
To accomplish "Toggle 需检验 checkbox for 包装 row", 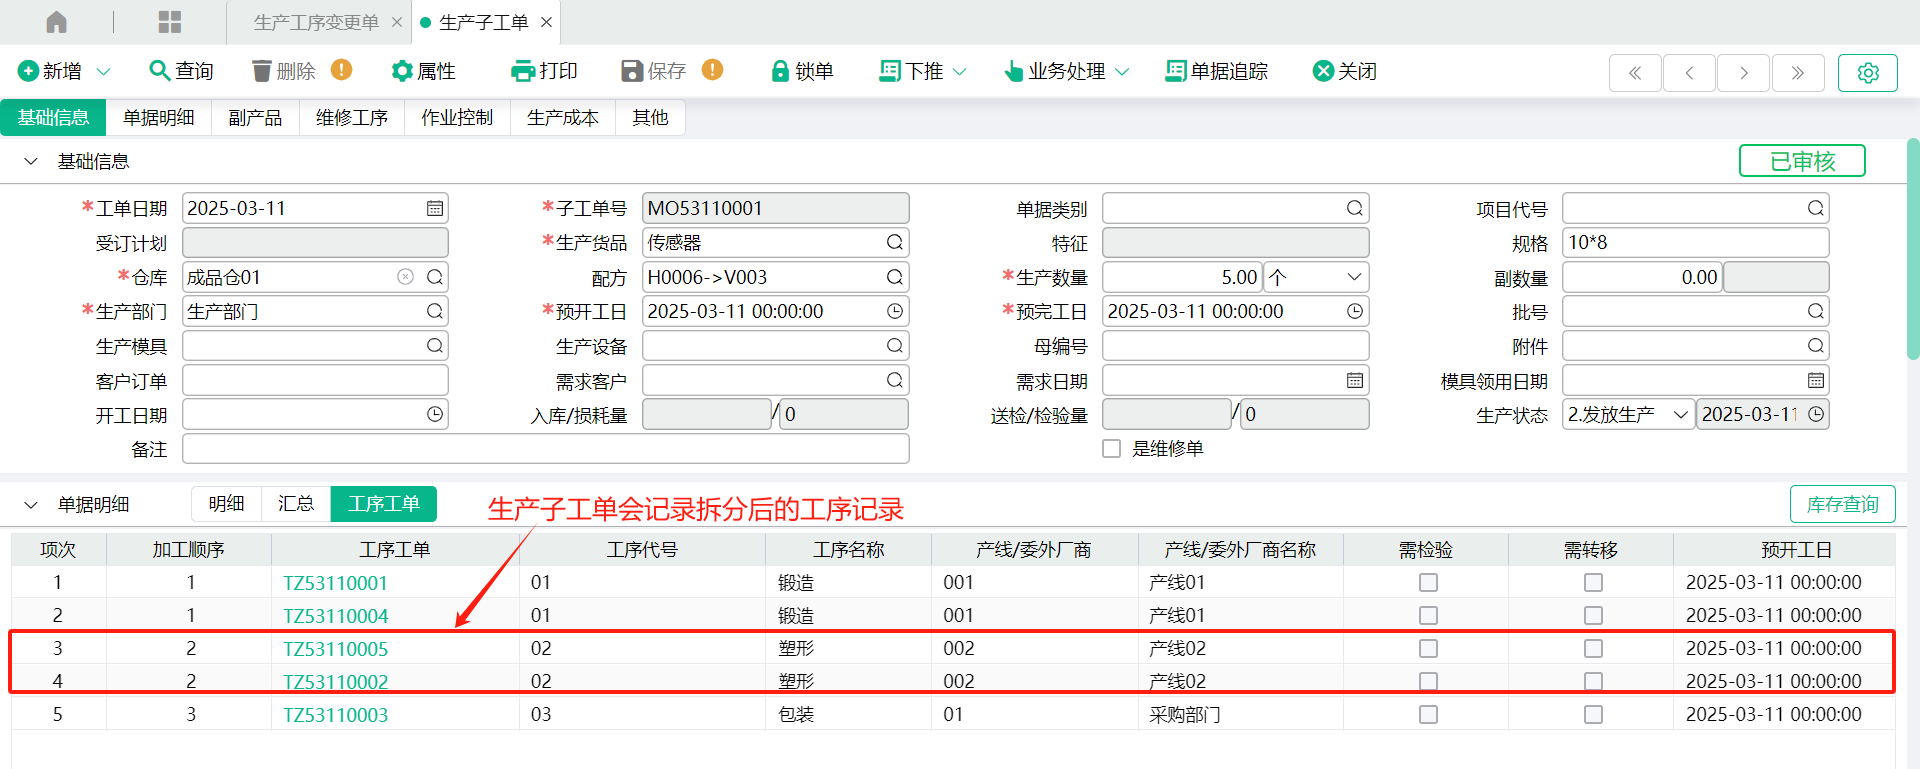I will point(1428,715).
